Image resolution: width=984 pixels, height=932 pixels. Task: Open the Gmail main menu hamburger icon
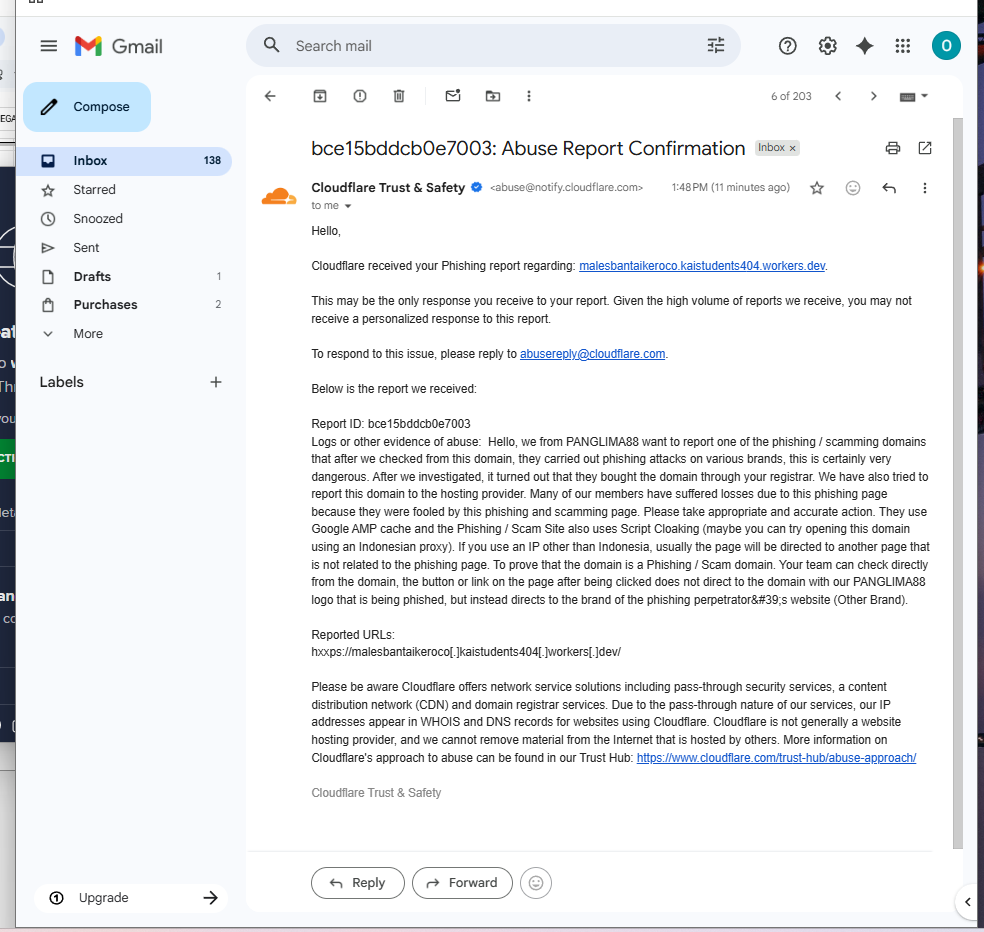[x=48, y=46]
